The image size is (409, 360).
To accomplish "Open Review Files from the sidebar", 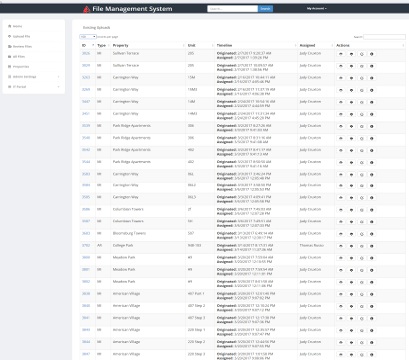I will click(x=34, y=46).
